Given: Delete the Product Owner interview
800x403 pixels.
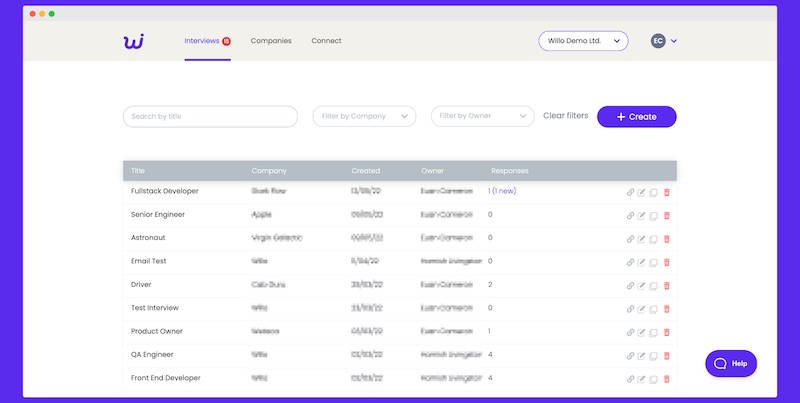Looking at the screenshot, I should 666,333.
